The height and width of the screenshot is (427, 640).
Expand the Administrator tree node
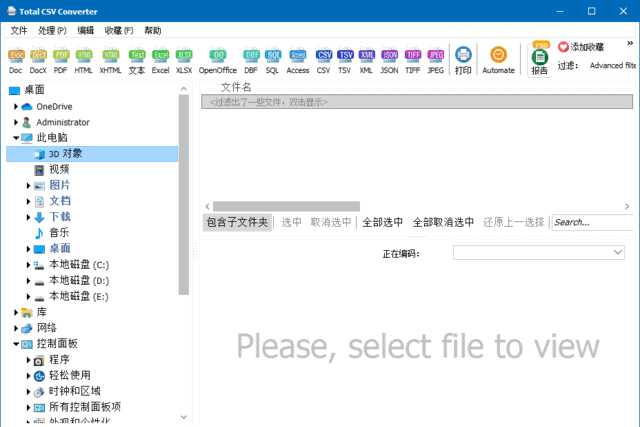tap(16, 122)
